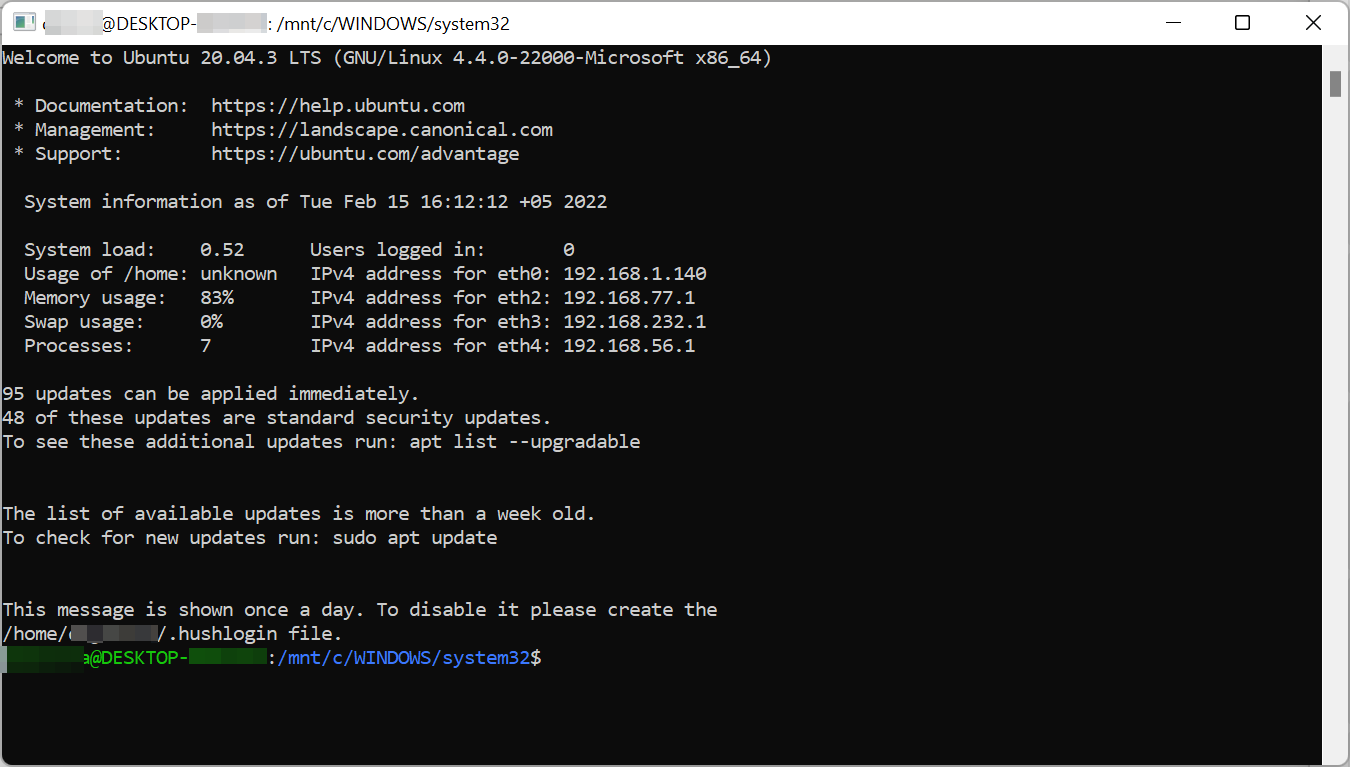Open the https://landscape.canonical.com URL
This screenshot has width=1350, height=767.
382,130
